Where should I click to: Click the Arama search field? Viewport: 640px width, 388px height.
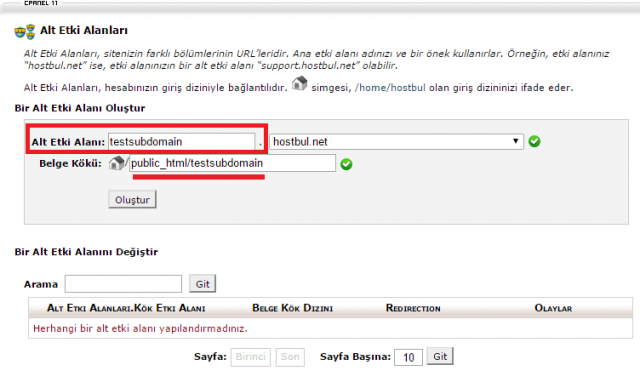(123, 284)
